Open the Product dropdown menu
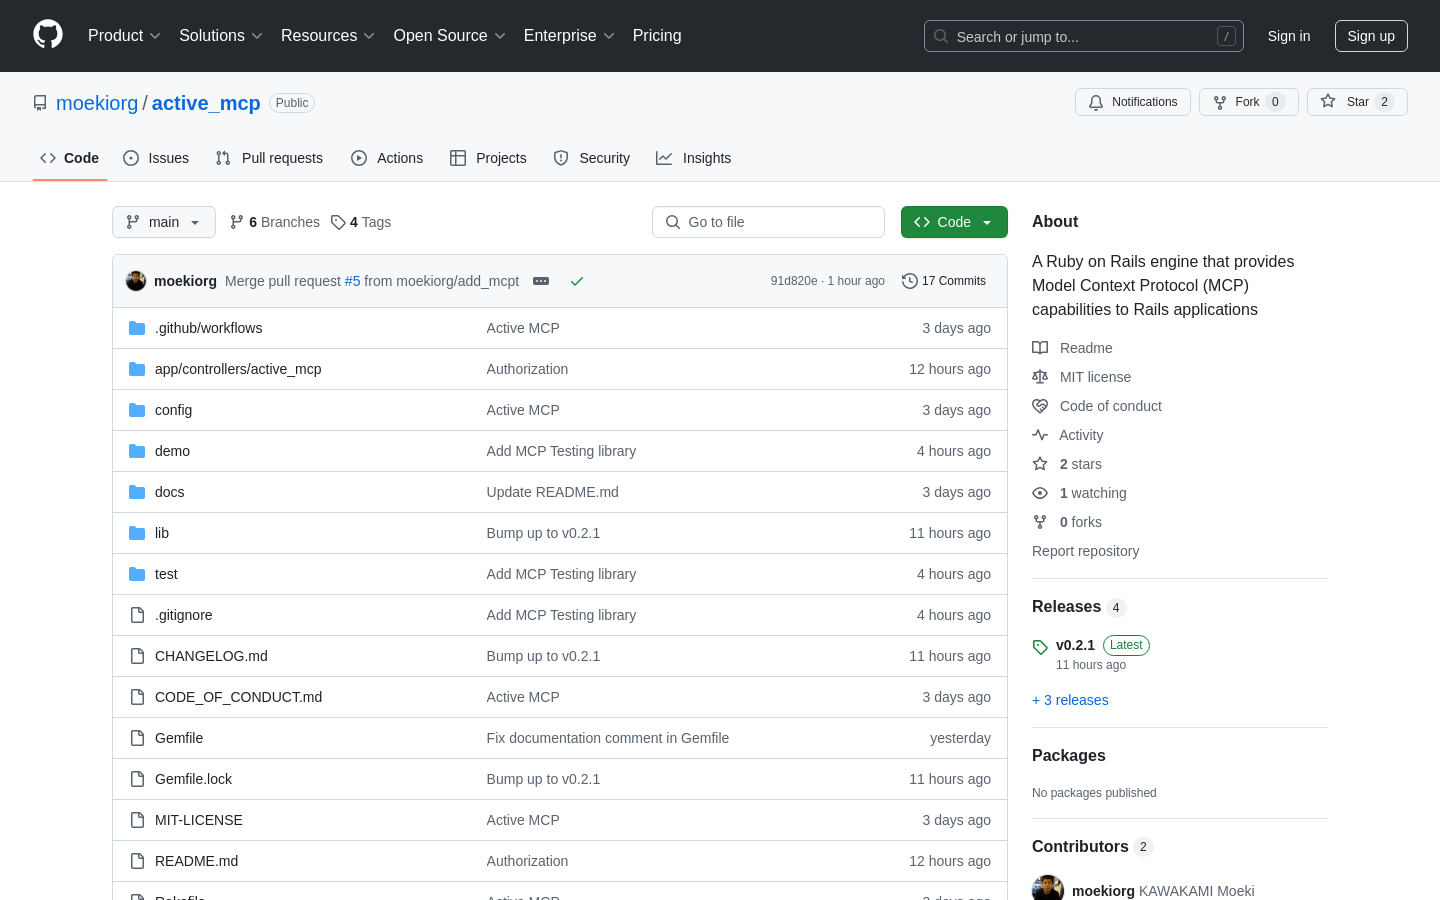 coord(124,36)
